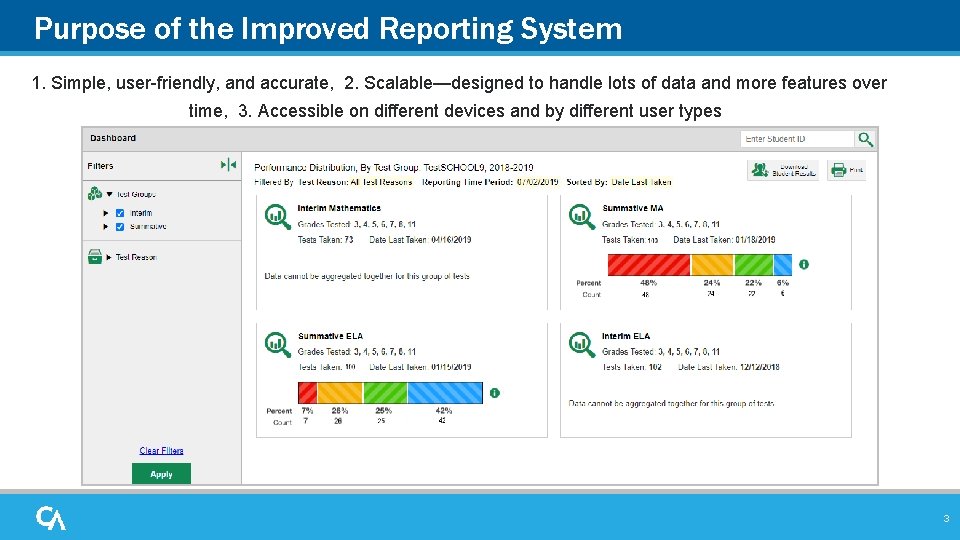The image size is (960, 540).
Task: Click the Interim ELA title
Action: [626, 336]
